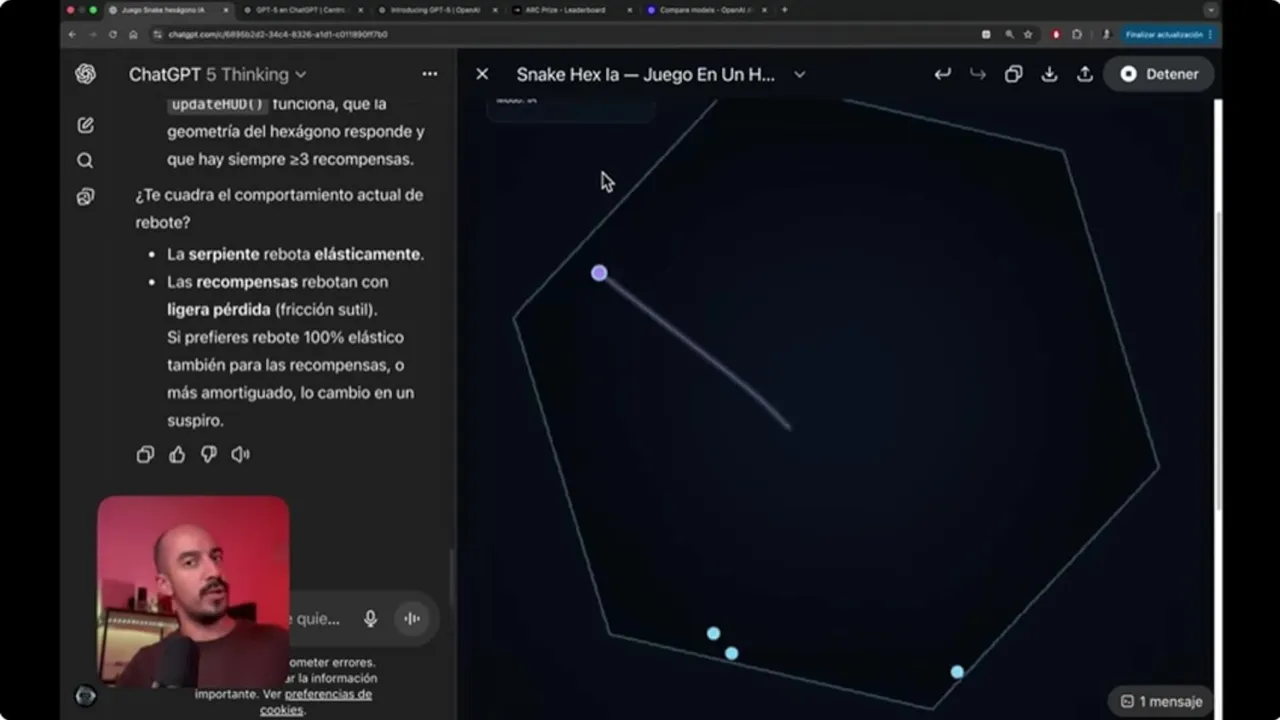The height and width of the screenshot is (720, 1280).
Task: Switch to the Compare models OpenAI tab
Action: [706, 10]
